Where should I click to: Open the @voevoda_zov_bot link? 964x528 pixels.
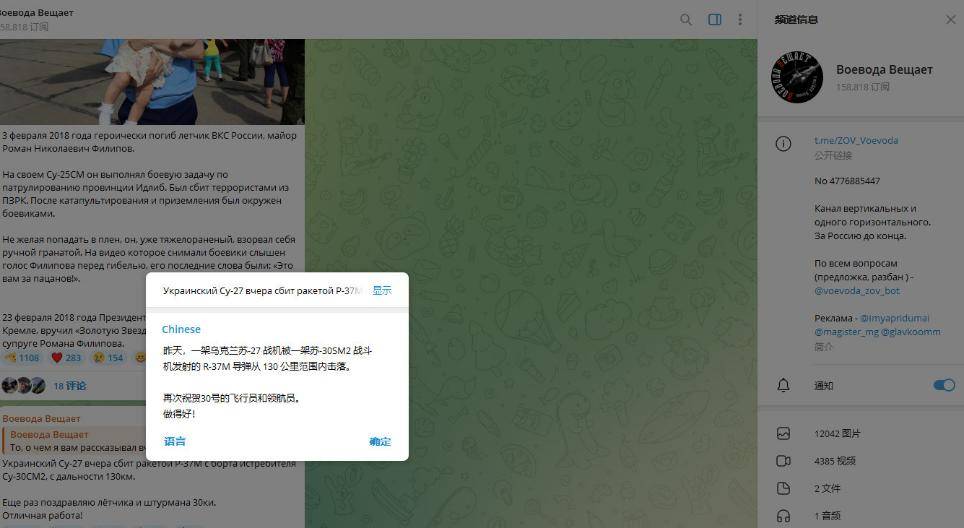(x=856, y=291)
